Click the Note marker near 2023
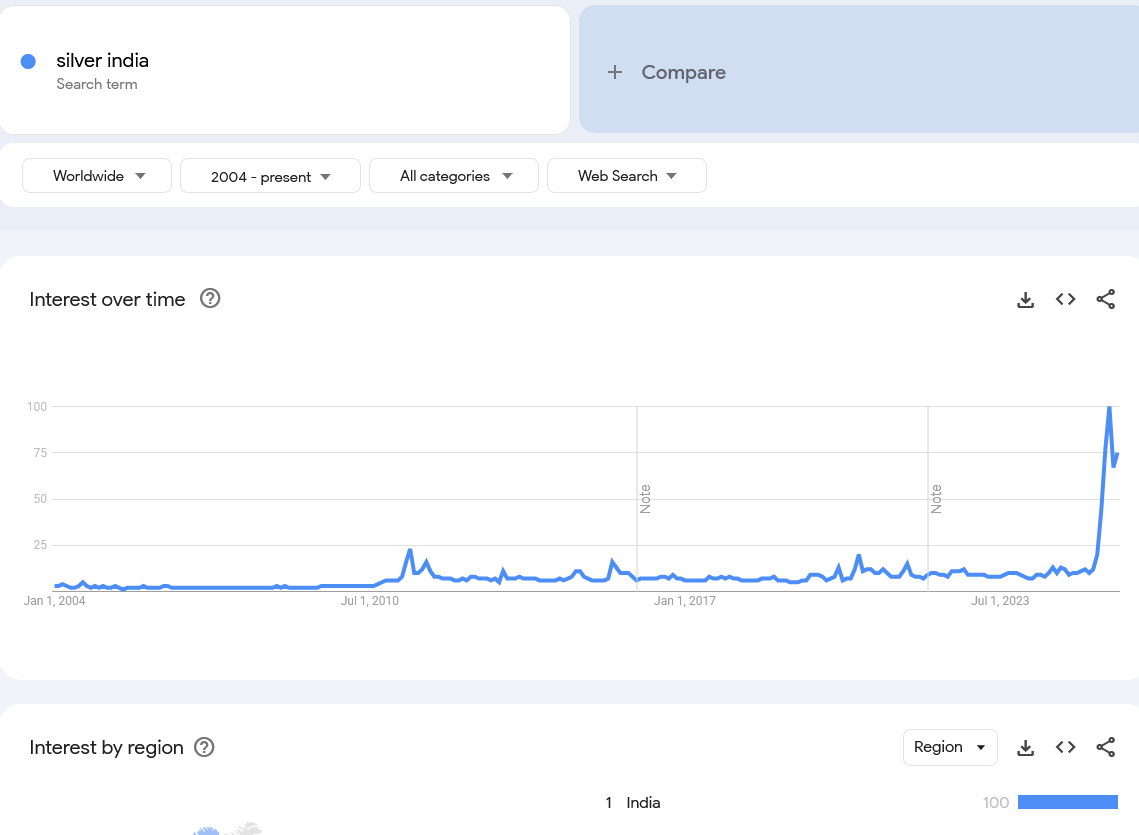Viewport: 1139px width, 835px height. tap(936, 499)
